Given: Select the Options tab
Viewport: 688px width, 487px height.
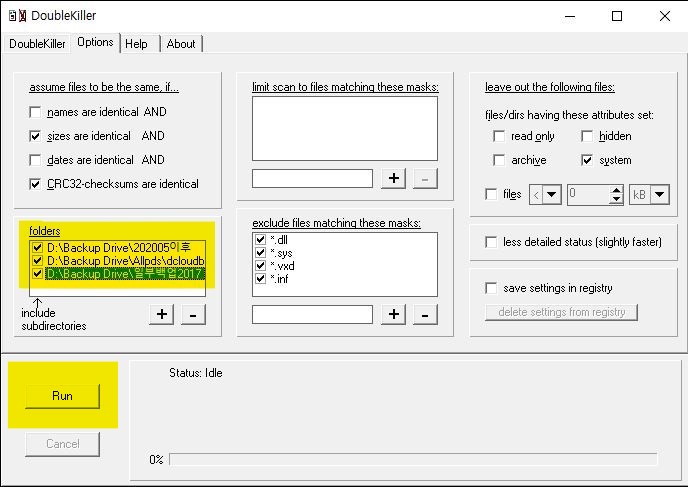Looking at the screenshot, I should tap(95, 43).
